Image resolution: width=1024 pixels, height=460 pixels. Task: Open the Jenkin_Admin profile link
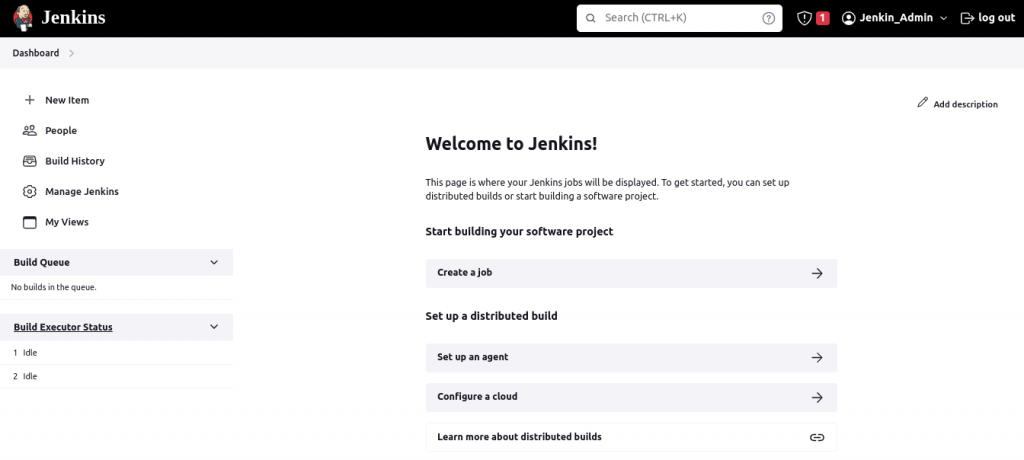(x=895, y=18)
